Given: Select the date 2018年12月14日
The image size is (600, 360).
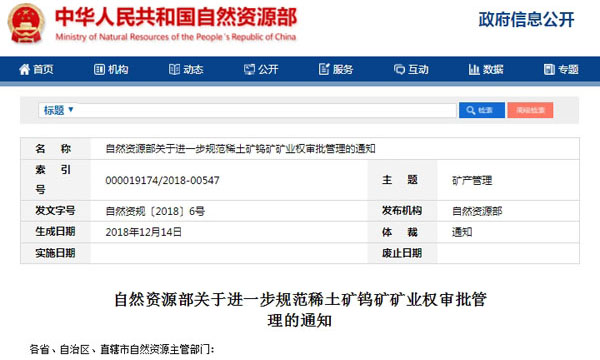Looking at the screenshot, I should tap(143, 232).
